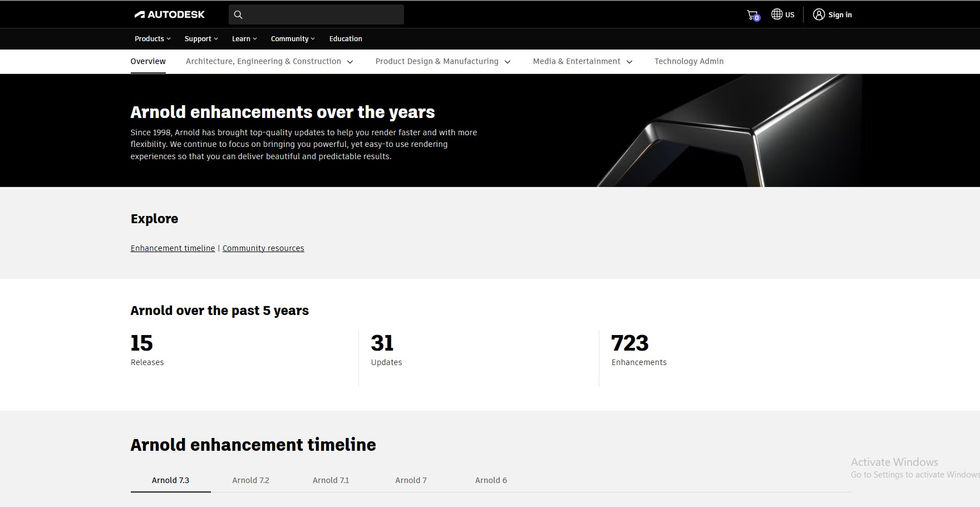Open the Technology Admin tab

[x=689, y=61]
